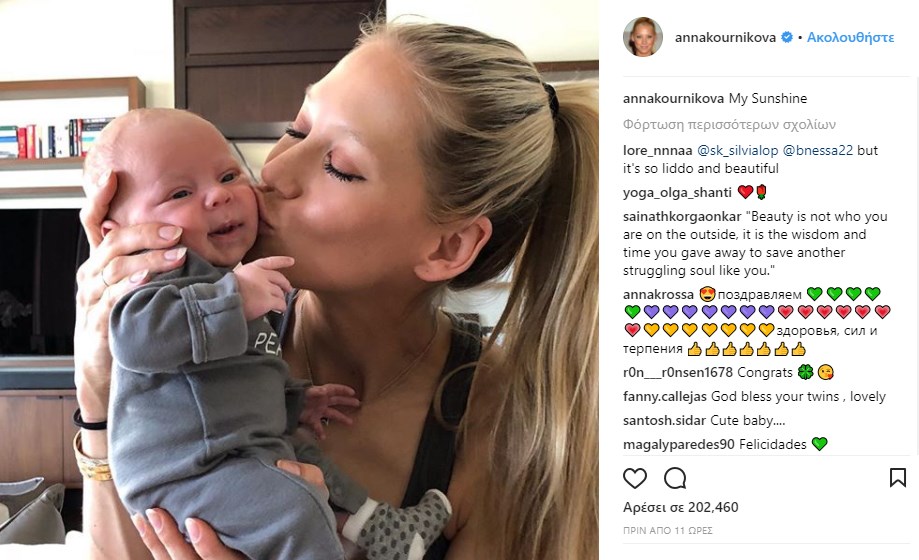Open the annakournikova username in the caption
This screenshot has width=919, height=560.
click(673, 98)
